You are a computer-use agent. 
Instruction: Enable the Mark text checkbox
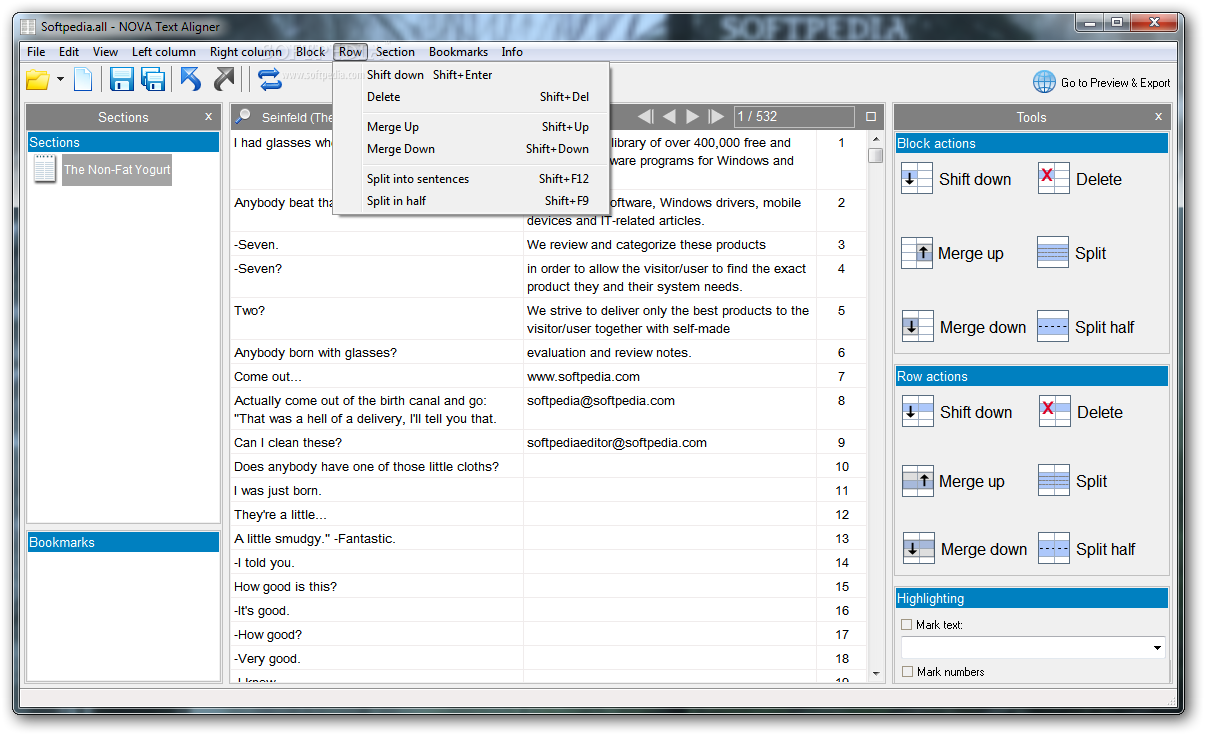pyautogui.click(x=907, y=625)
